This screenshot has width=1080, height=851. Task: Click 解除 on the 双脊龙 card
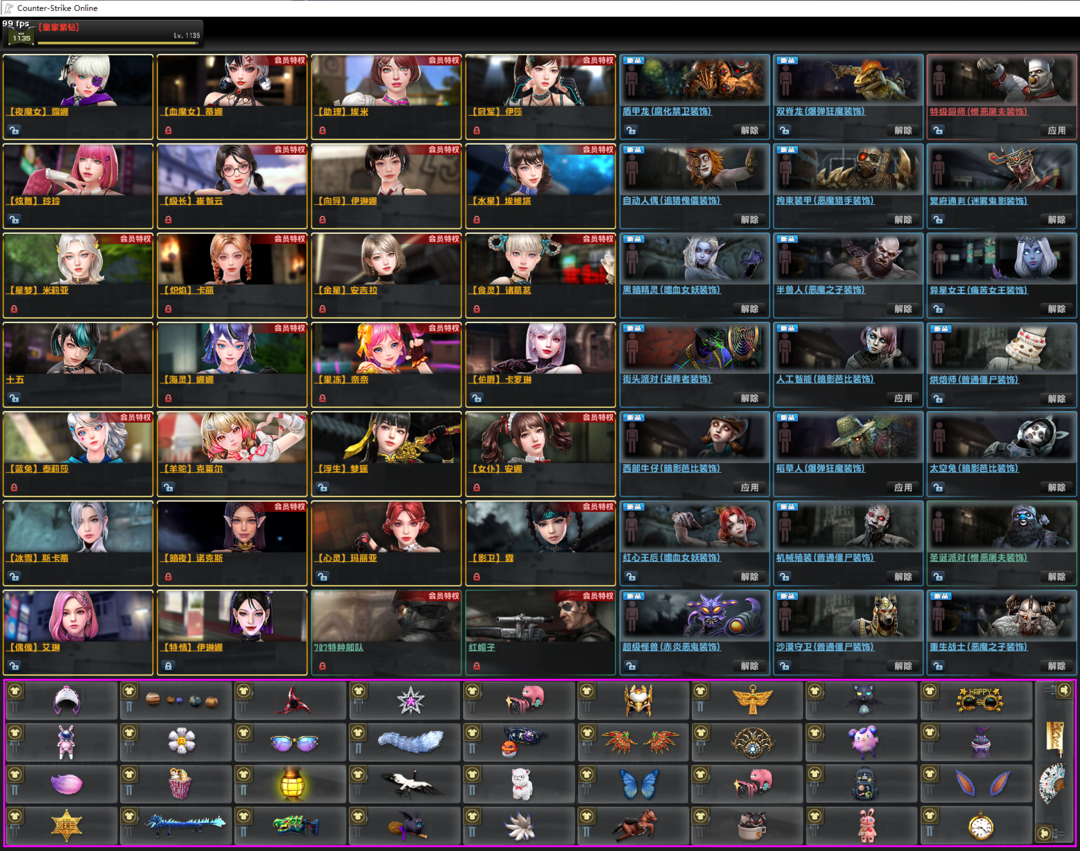pyautogui.click(x=903, y=131)
